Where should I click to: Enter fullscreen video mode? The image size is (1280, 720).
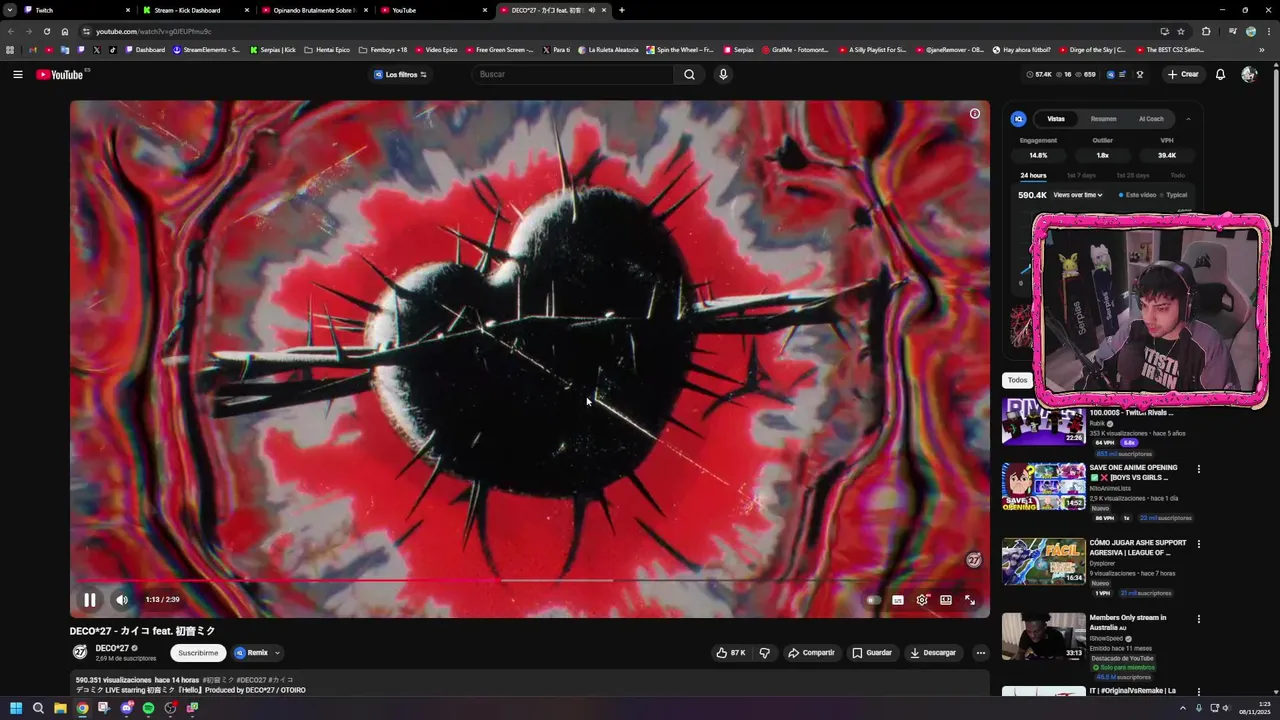pyautogui.click(x=970, y=600)
